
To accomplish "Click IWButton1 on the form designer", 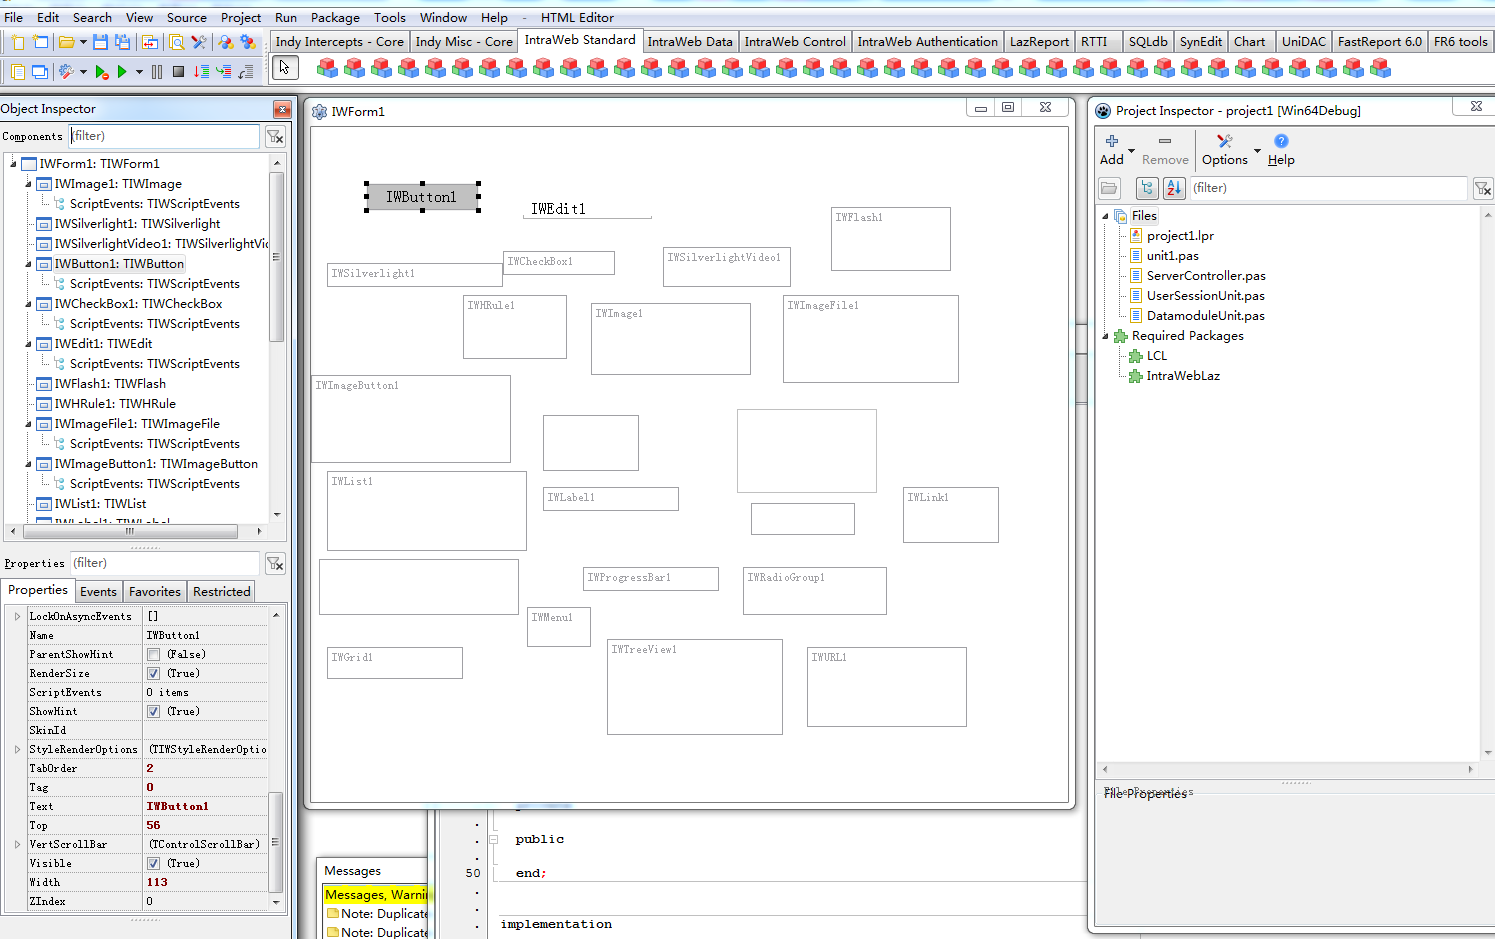I will pyautogui.click(x=422, y=197).
